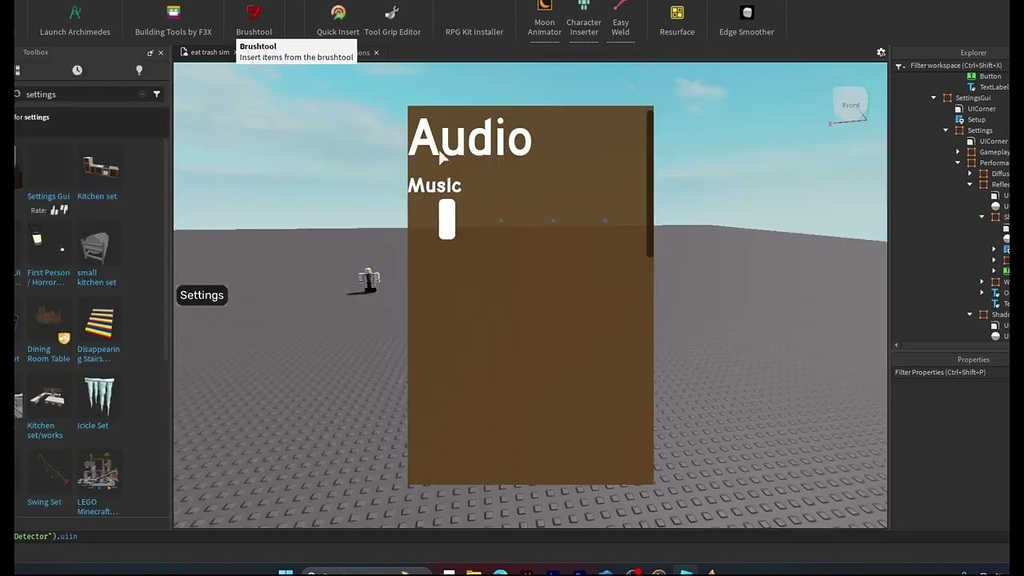Collapse the Performance section in Explorer
Image resolution: width=1024 pixels, height=576 pixels.
point(959,162)
